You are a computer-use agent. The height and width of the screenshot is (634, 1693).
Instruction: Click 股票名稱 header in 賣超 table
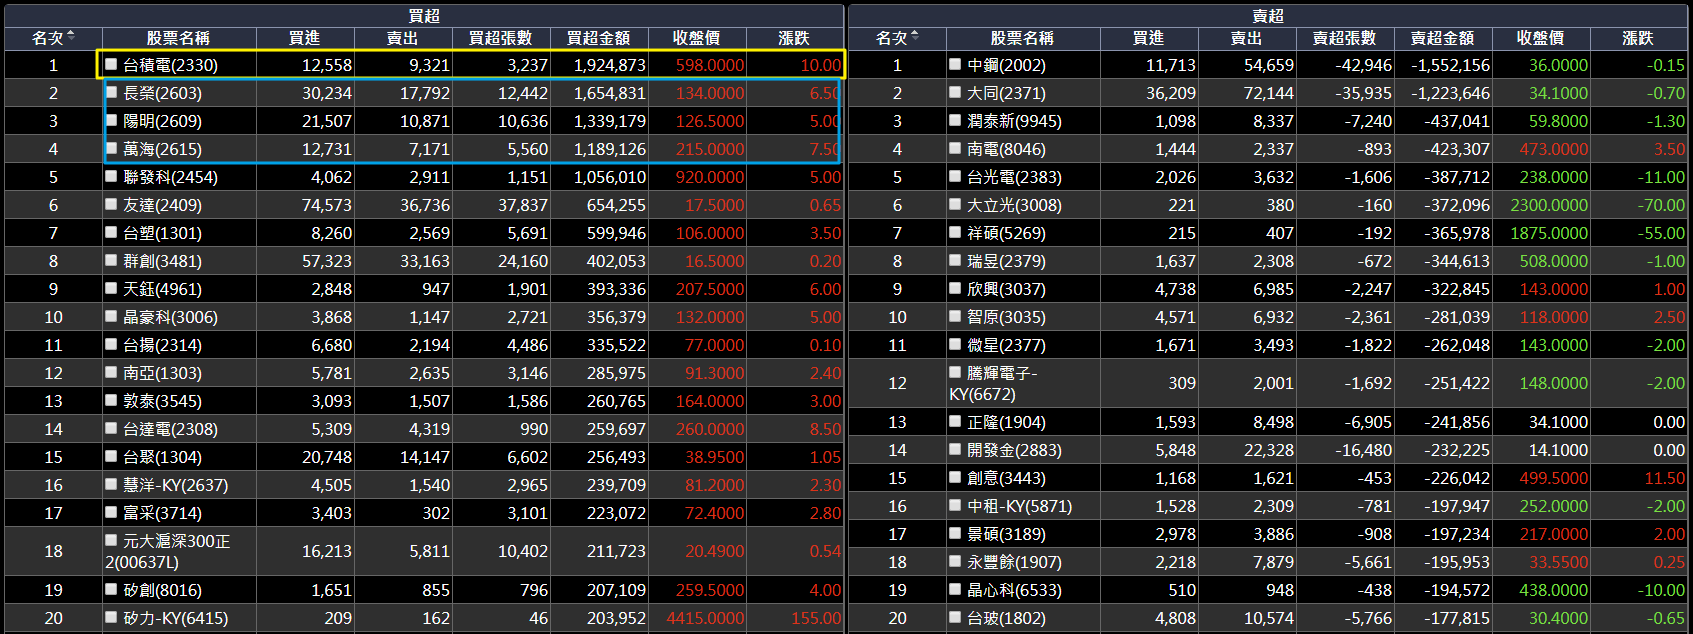point(1022,38)
